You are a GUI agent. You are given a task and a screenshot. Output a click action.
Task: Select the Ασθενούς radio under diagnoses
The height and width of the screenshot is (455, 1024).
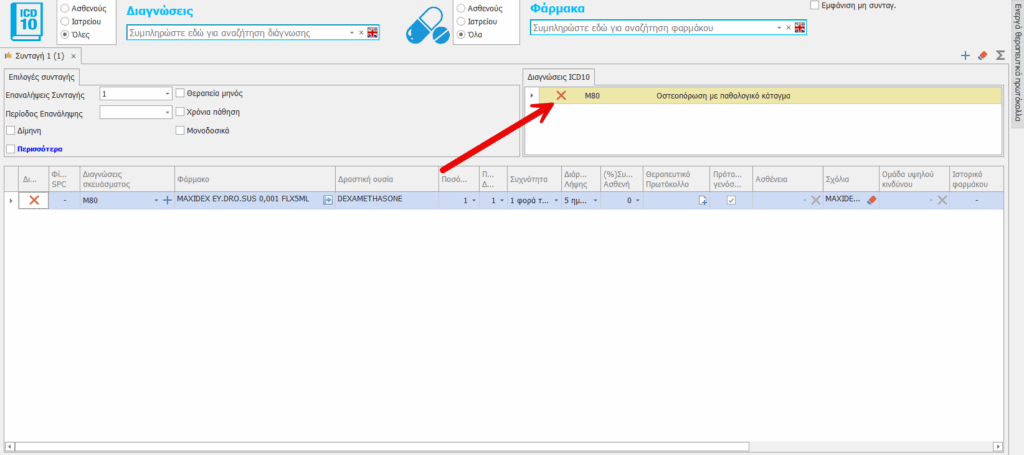(x=66, y=6)
